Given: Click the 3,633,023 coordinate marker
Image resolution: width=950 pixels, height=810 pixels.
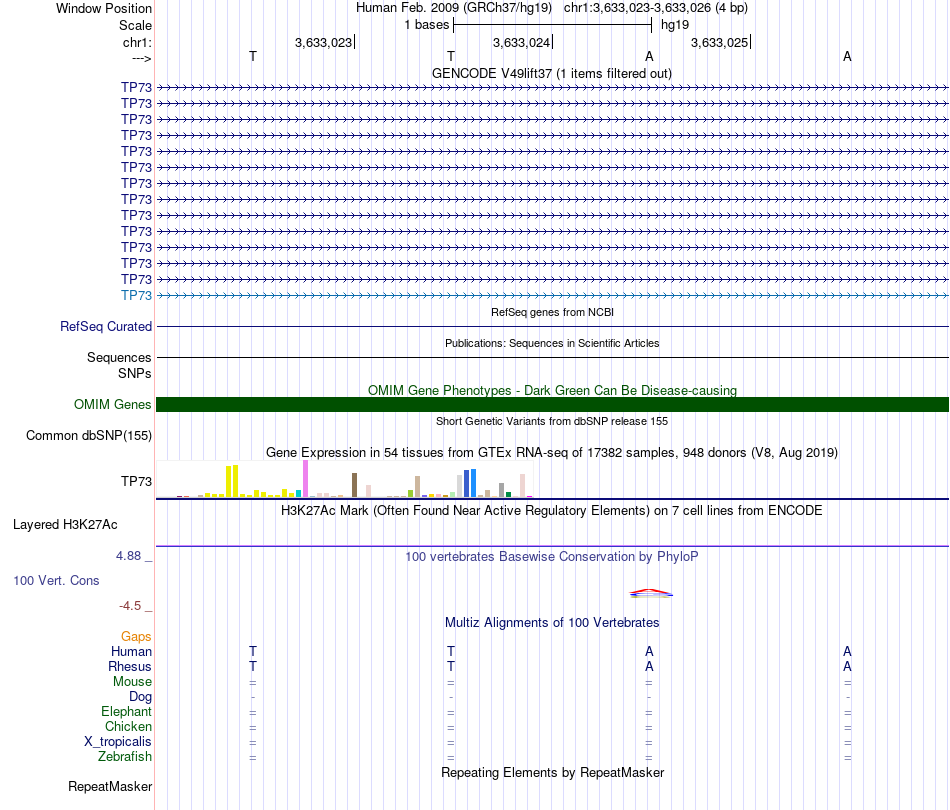Looking at the screenshot, I should coord(324,42).
